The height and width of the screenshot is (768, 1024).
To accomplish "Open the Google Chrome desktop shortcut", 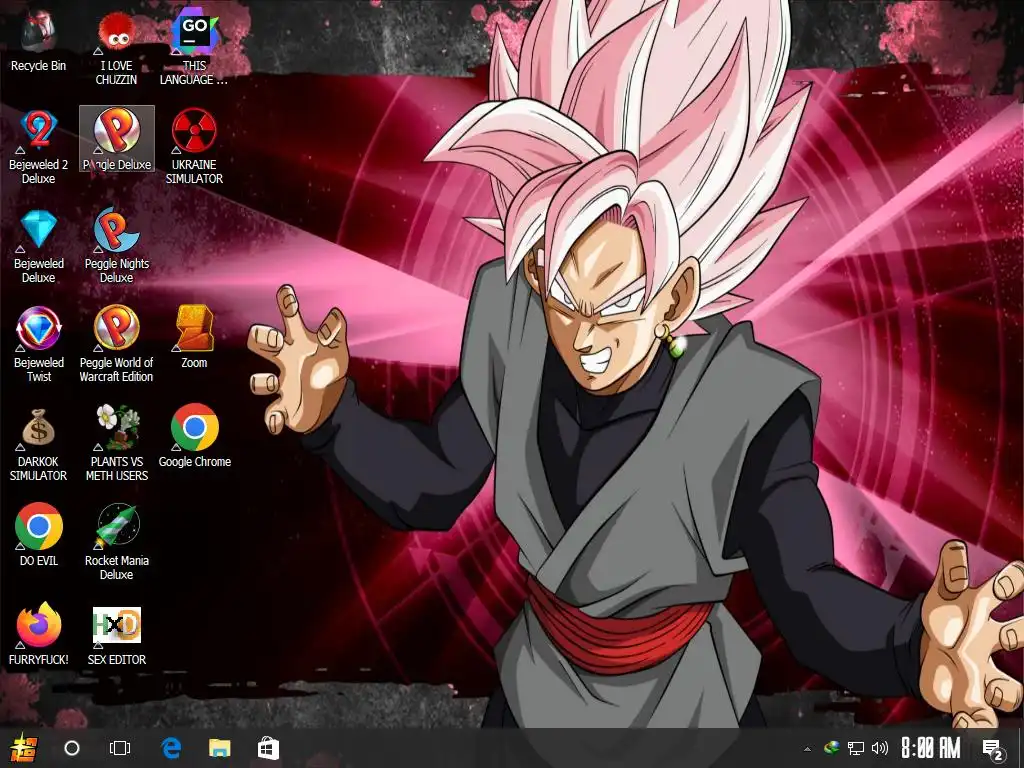I will [x=194, y=436].
